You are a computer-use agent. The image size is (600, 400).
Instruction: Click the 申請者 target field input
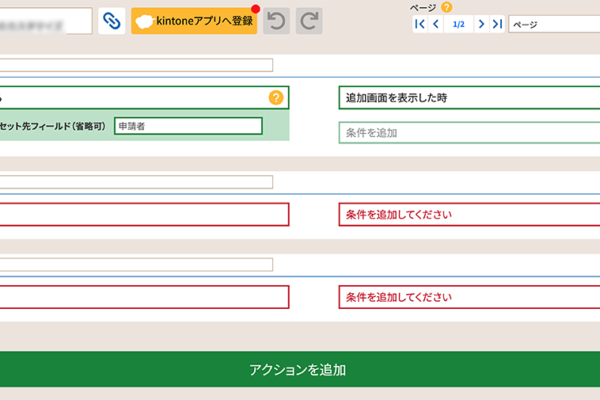coord(188,126)
